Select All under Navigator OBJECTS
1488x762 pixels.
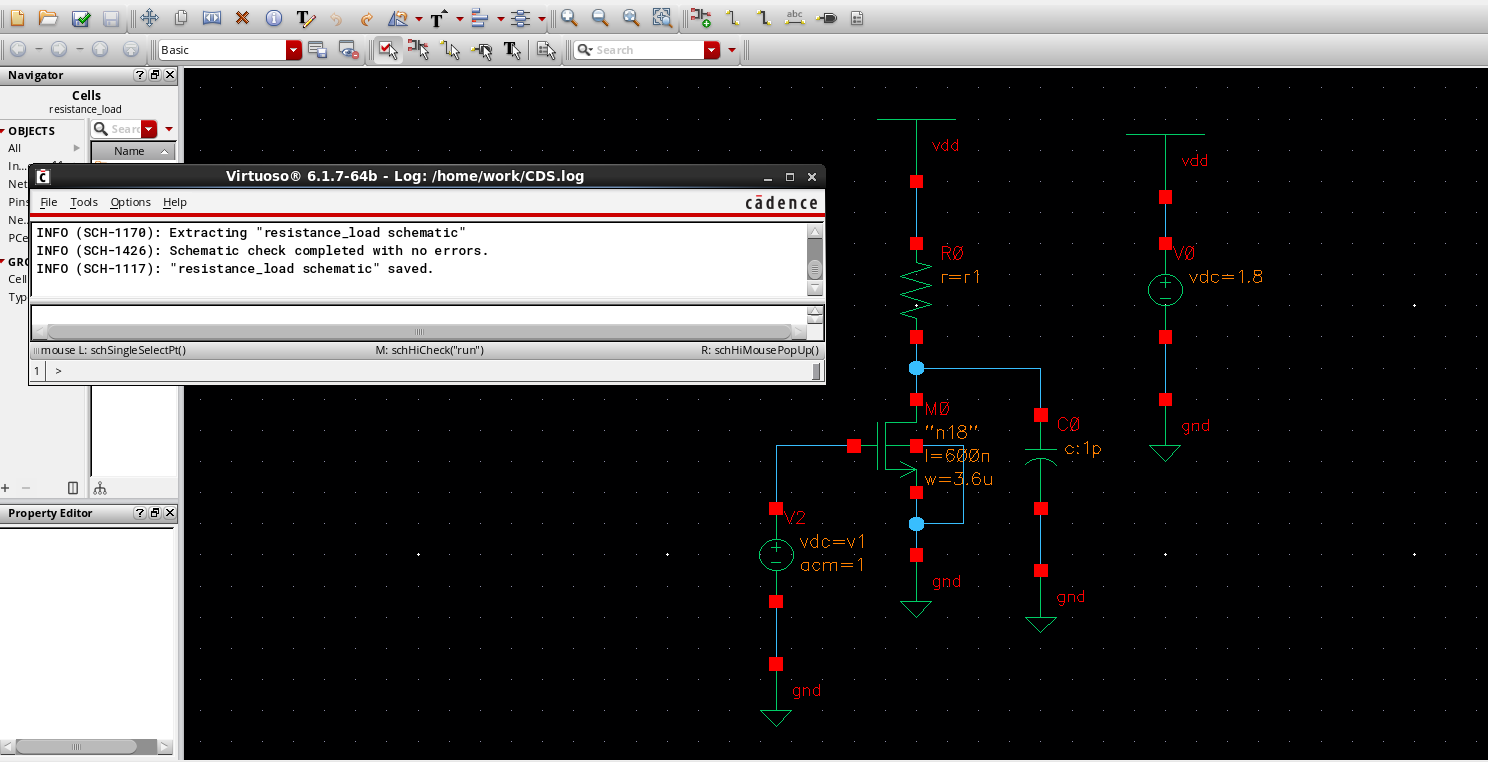click(x=15, y=148)
